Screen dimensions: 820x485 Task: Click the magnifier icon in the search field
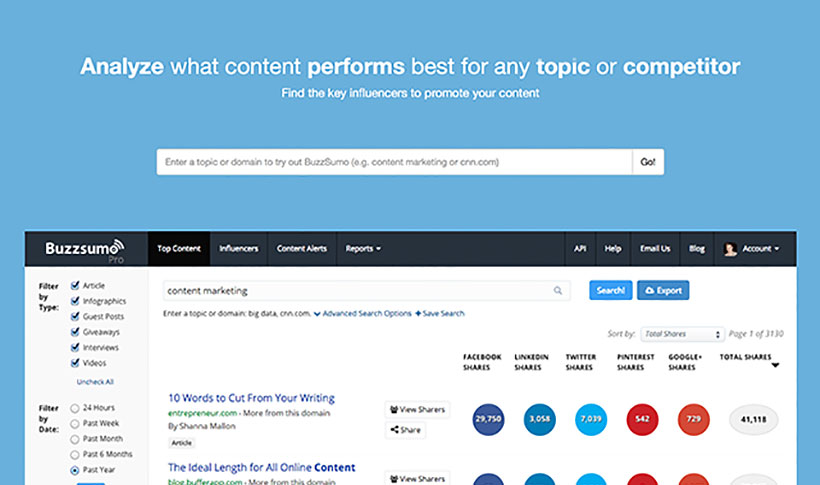(x=558, y=290)
